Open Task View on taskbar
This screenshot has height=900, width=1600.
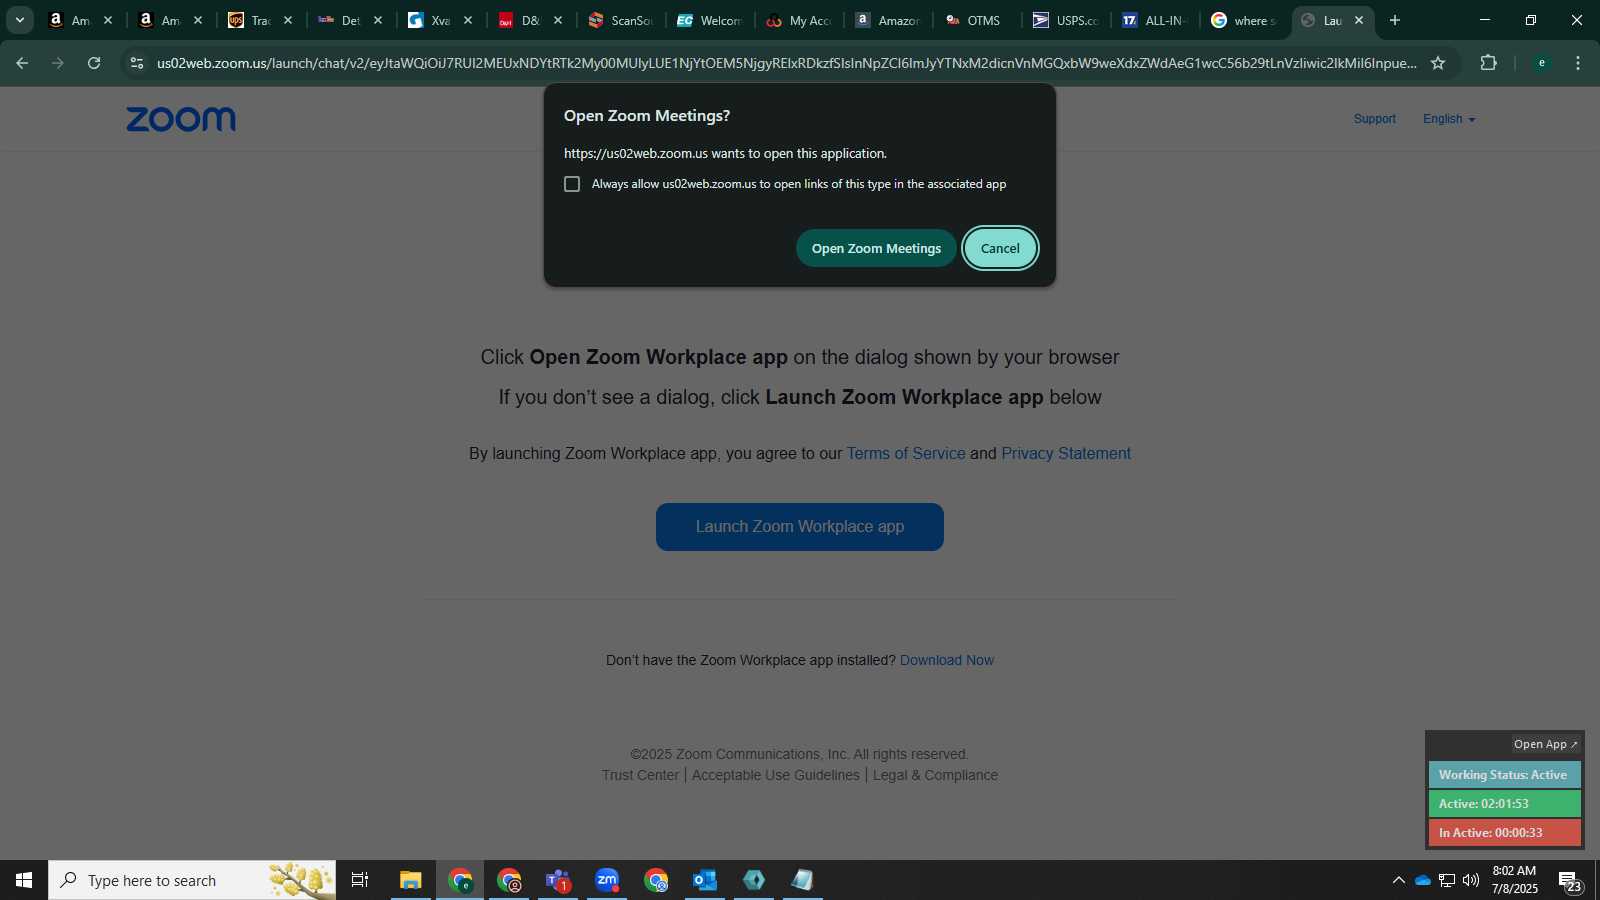pyautogui.click(x=360, y=880)
